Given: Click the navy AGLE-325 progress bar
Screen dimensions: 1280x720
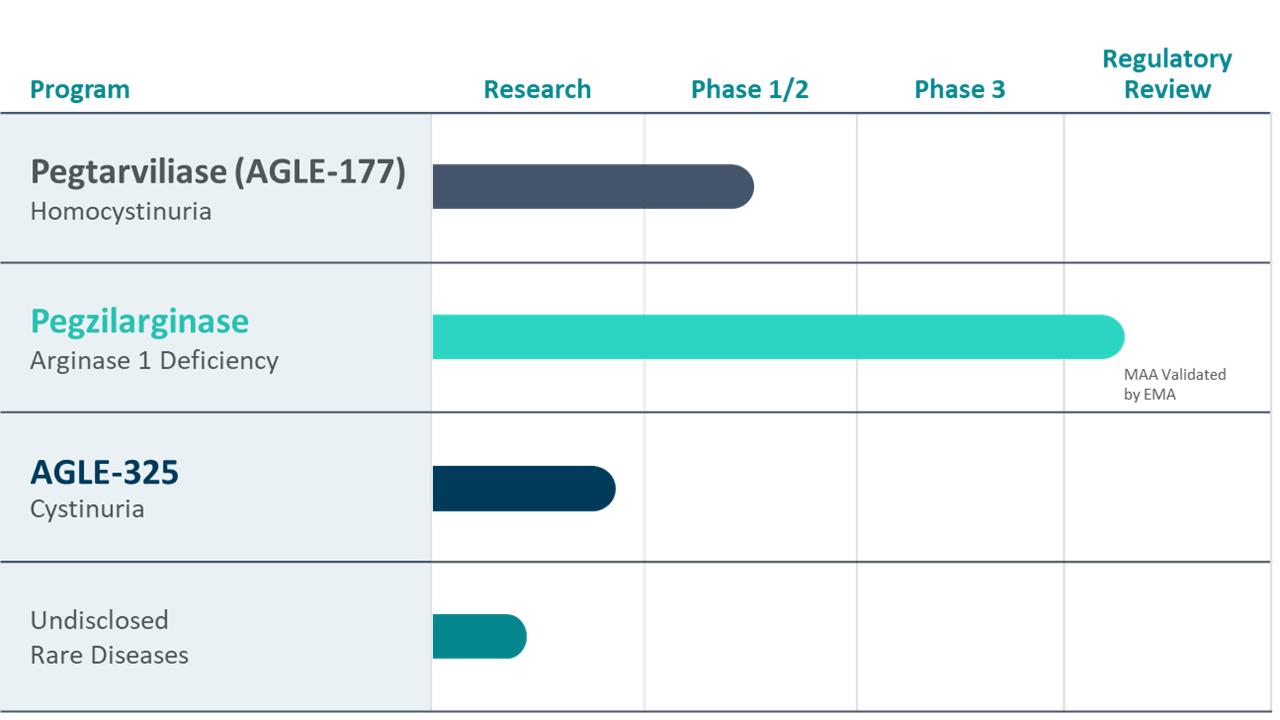Looking at the screenshot, I should tap(523, 488).
